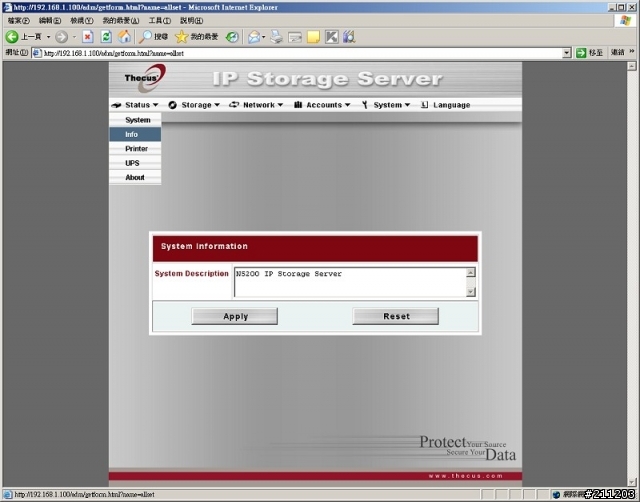Open the File (檔案) menu

18,20
